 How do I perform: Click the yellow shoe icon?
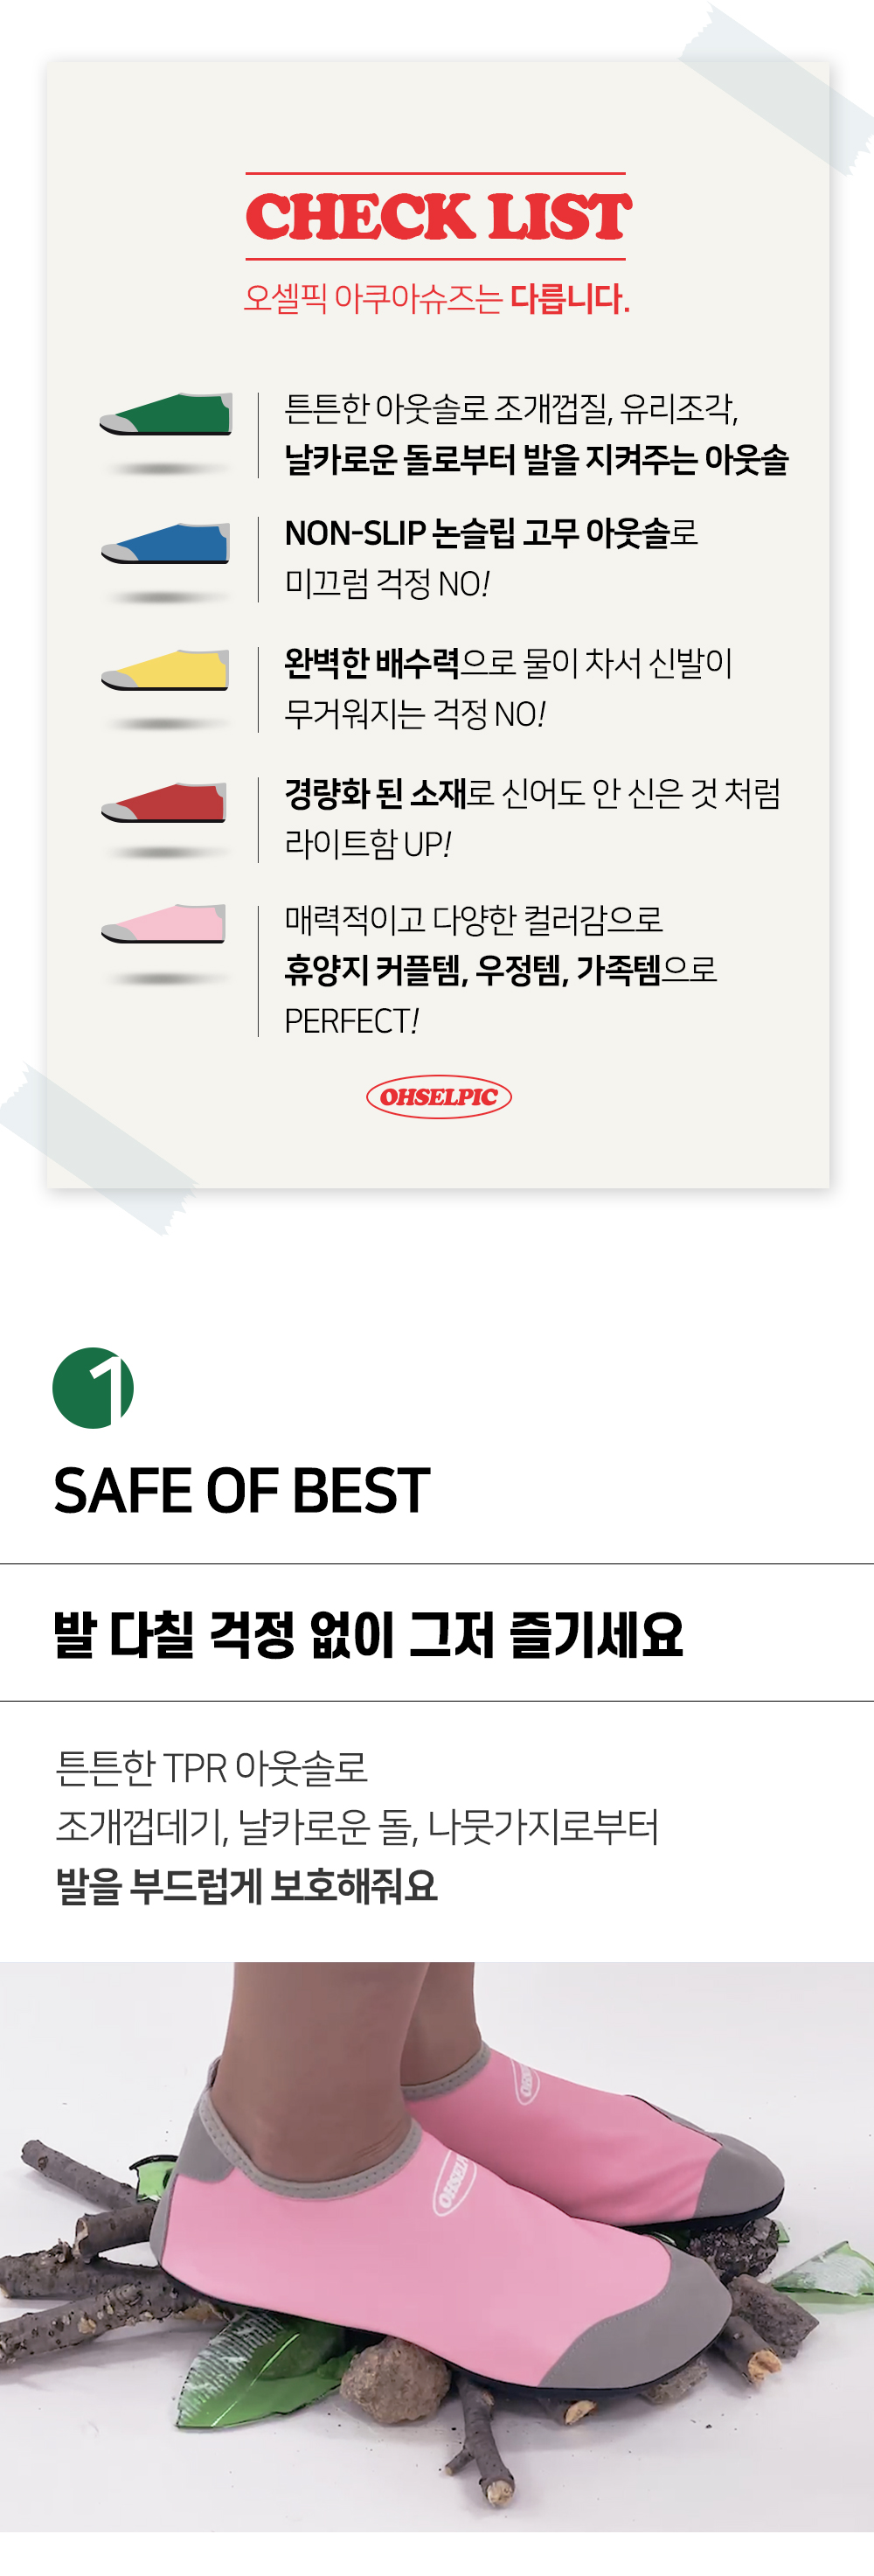(165, 670)
